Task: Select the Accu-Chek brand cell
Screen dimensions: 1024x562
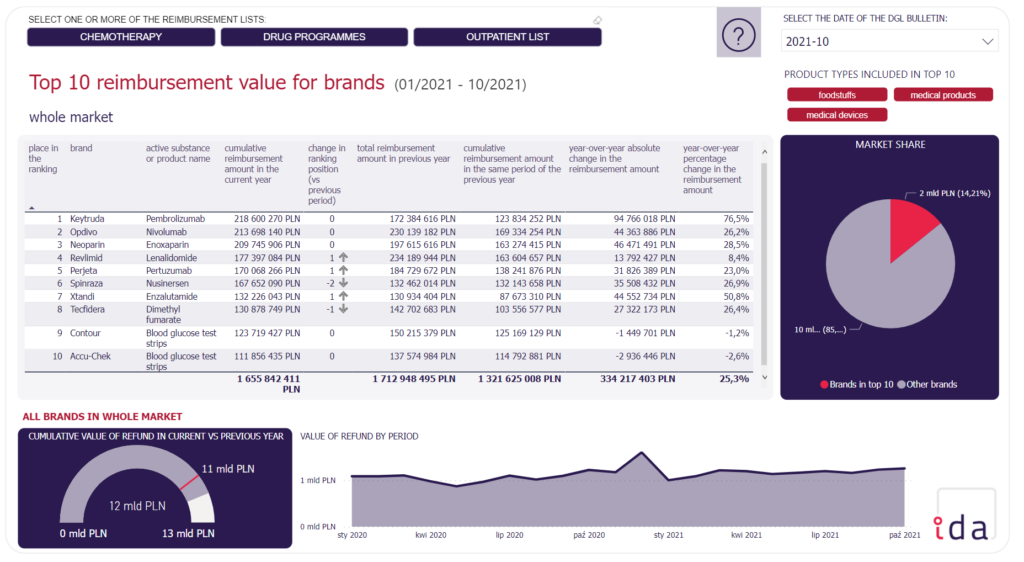Action: [x=90, y=356]
